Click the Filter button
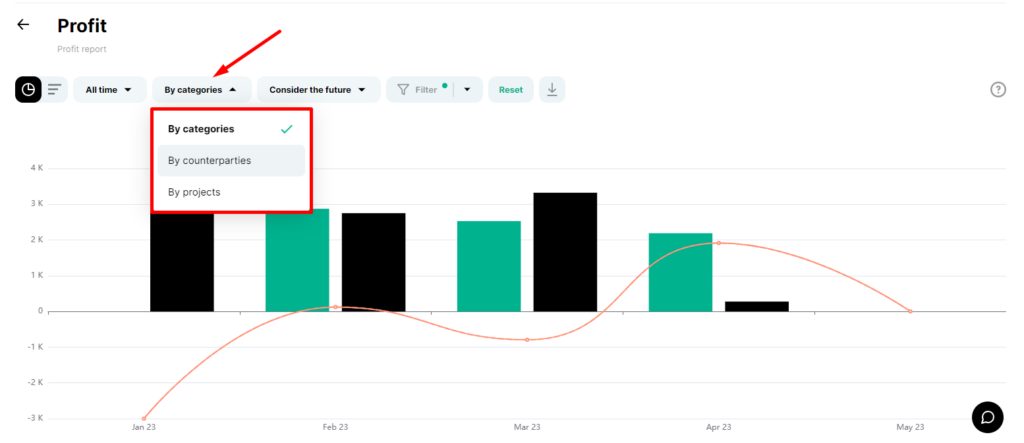The height and width of the screenshot is (443, 1024). [x=419, y=90]
